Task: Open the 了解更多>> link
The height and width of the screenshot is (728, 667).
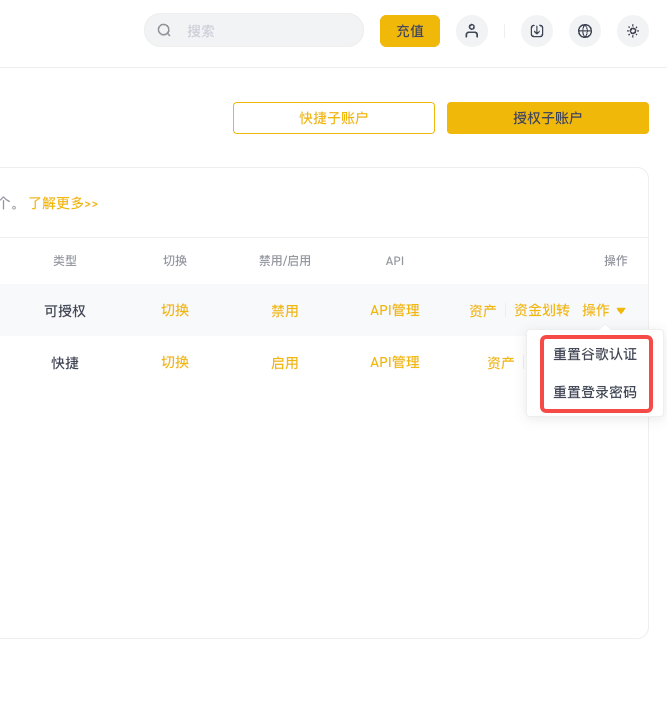Action: 64,203
